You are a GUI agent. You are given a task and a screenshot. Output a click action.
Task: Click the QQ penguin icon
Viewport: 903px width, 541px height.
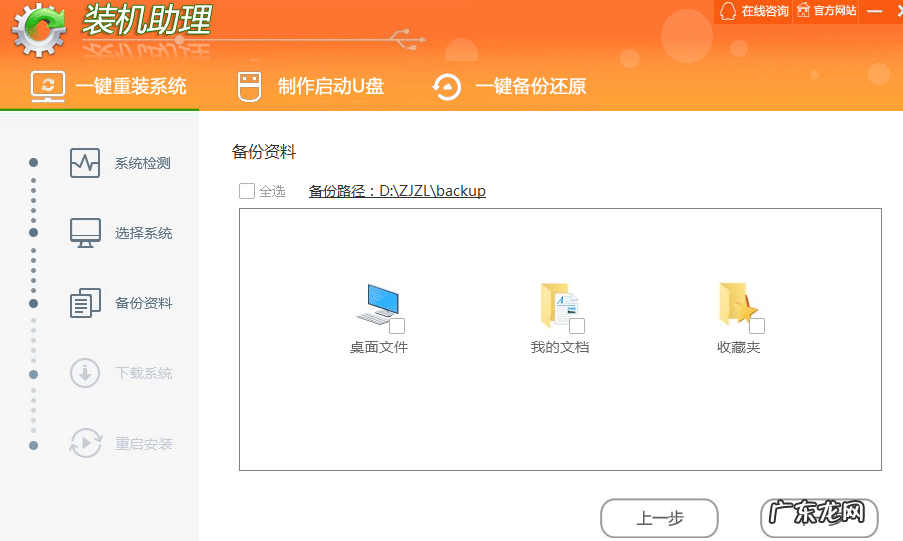(728, 11)
